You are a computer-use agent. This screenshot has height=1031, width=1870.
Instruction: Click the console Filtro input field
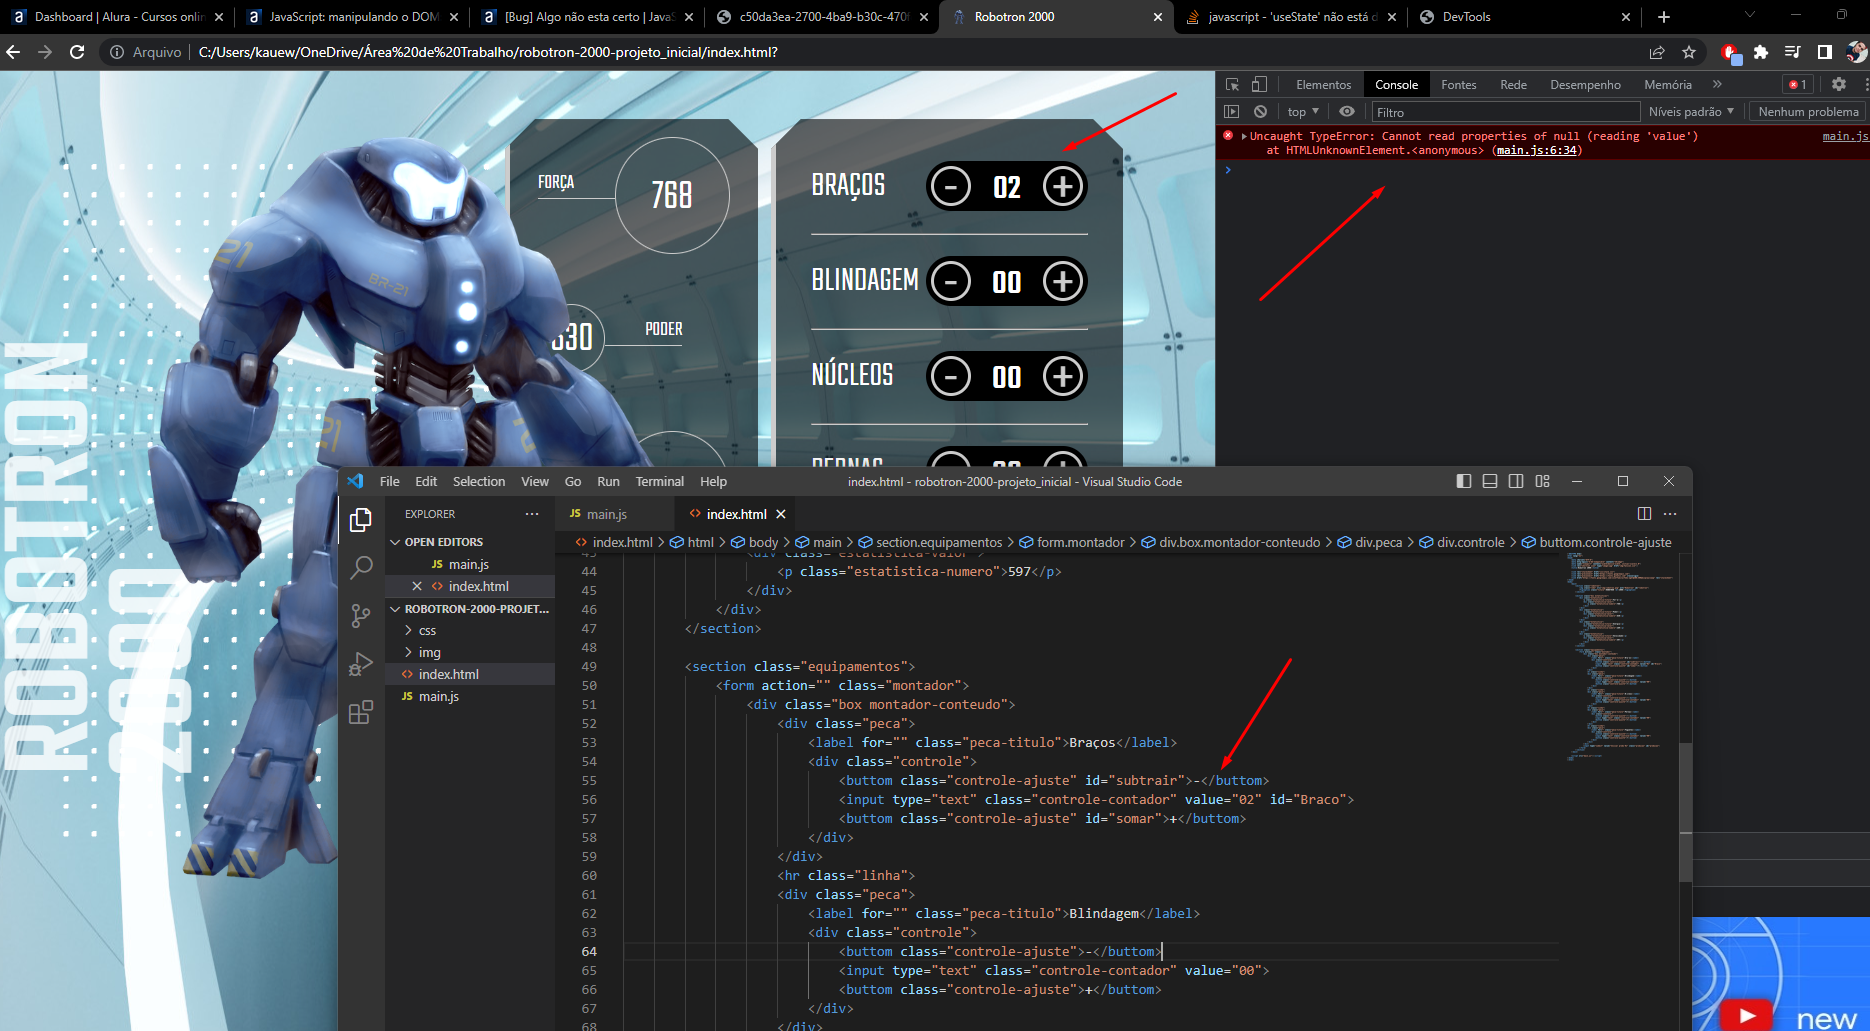click(1505, 112)
